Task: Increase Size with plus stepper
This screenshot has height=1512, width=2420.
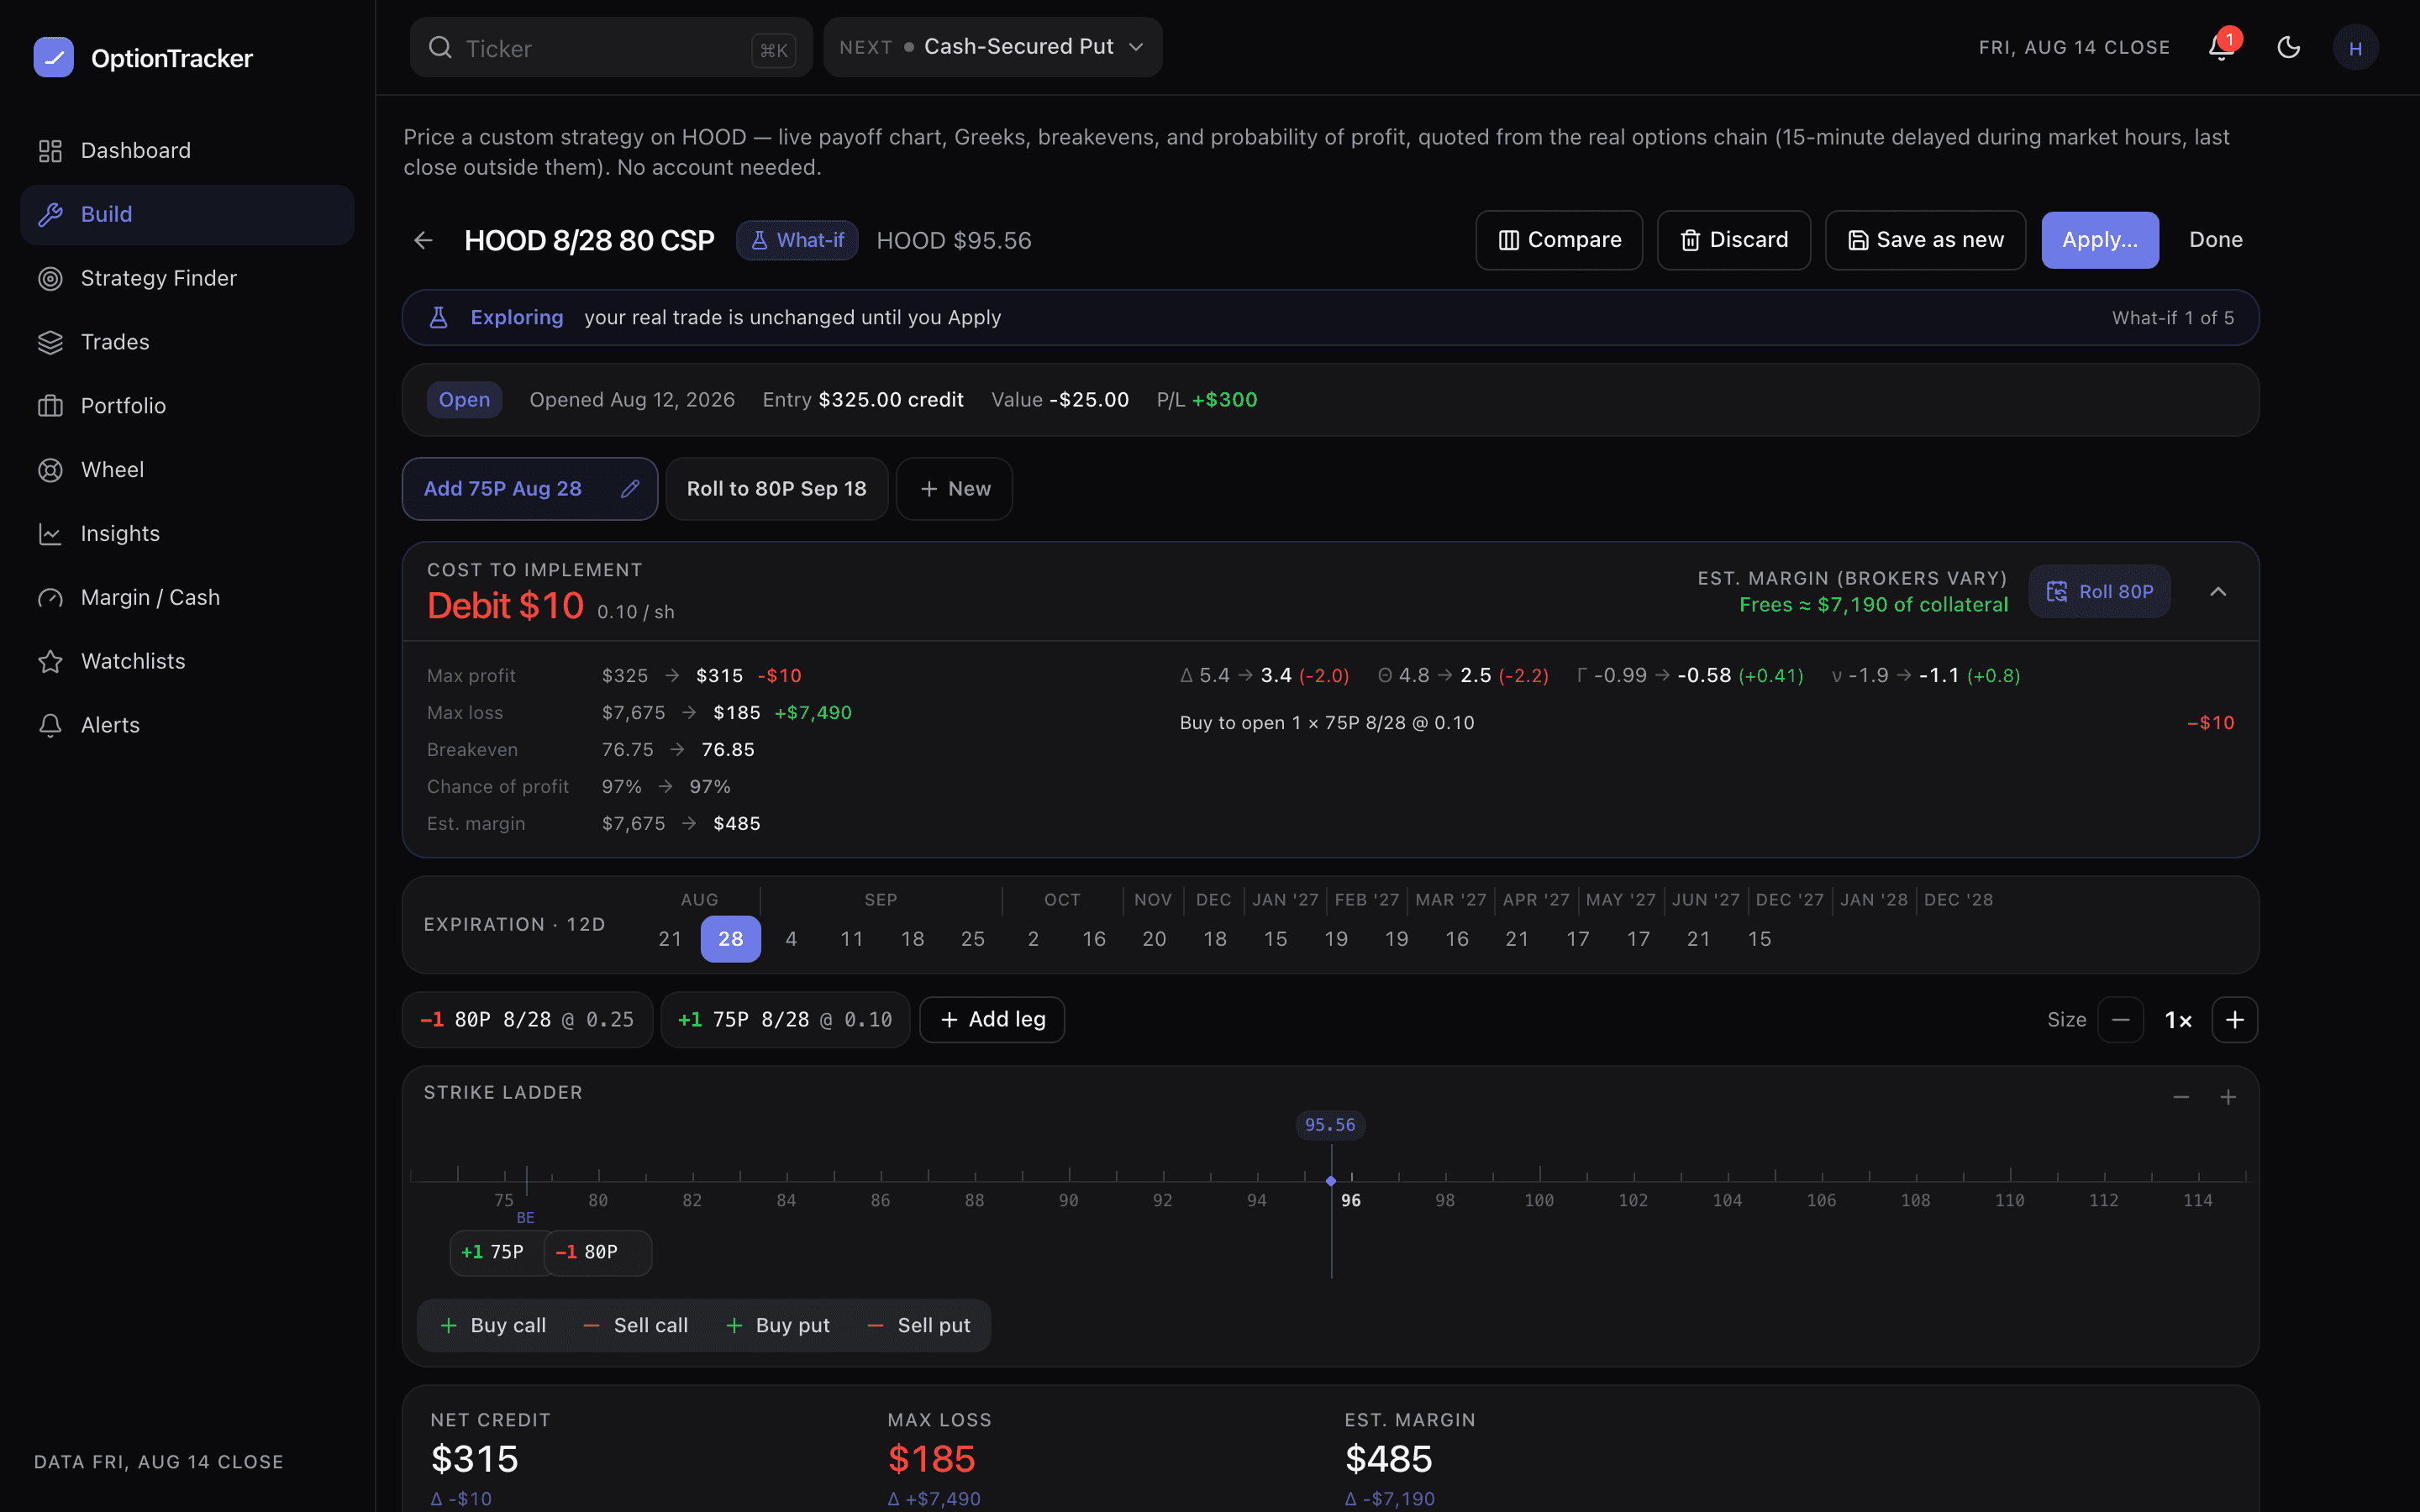Action: click(2235, 1020)
